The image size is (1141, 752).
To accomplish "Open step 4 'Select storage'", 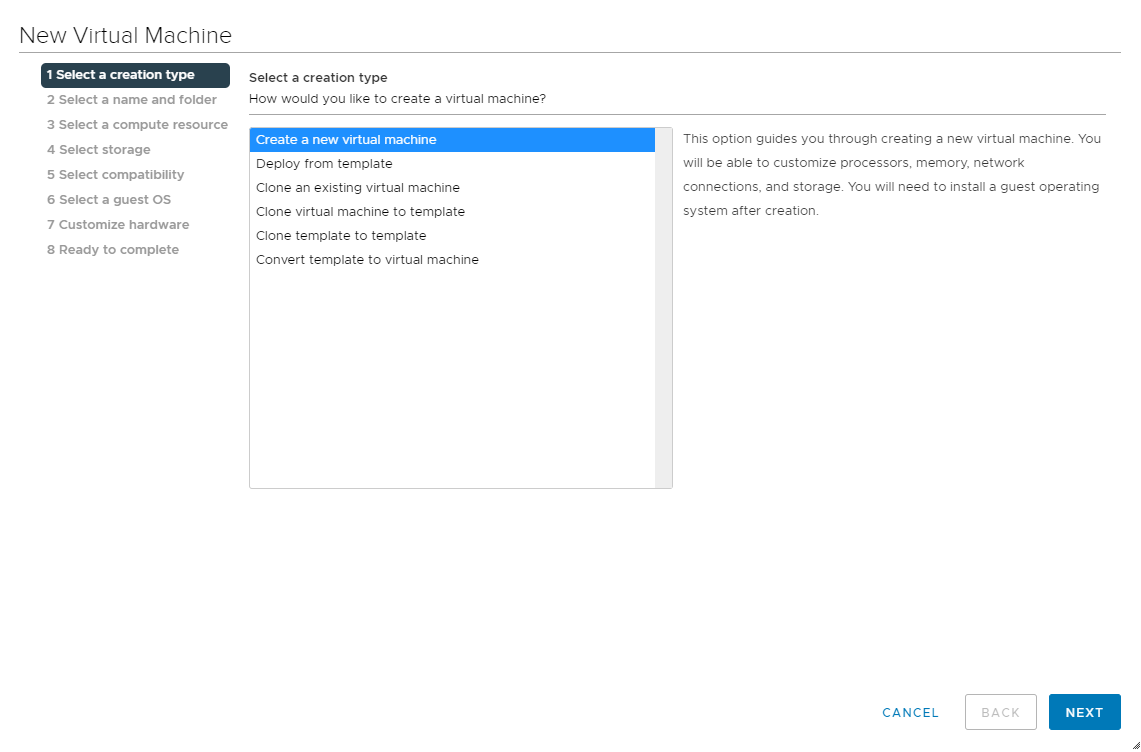I will coord(99,150).
